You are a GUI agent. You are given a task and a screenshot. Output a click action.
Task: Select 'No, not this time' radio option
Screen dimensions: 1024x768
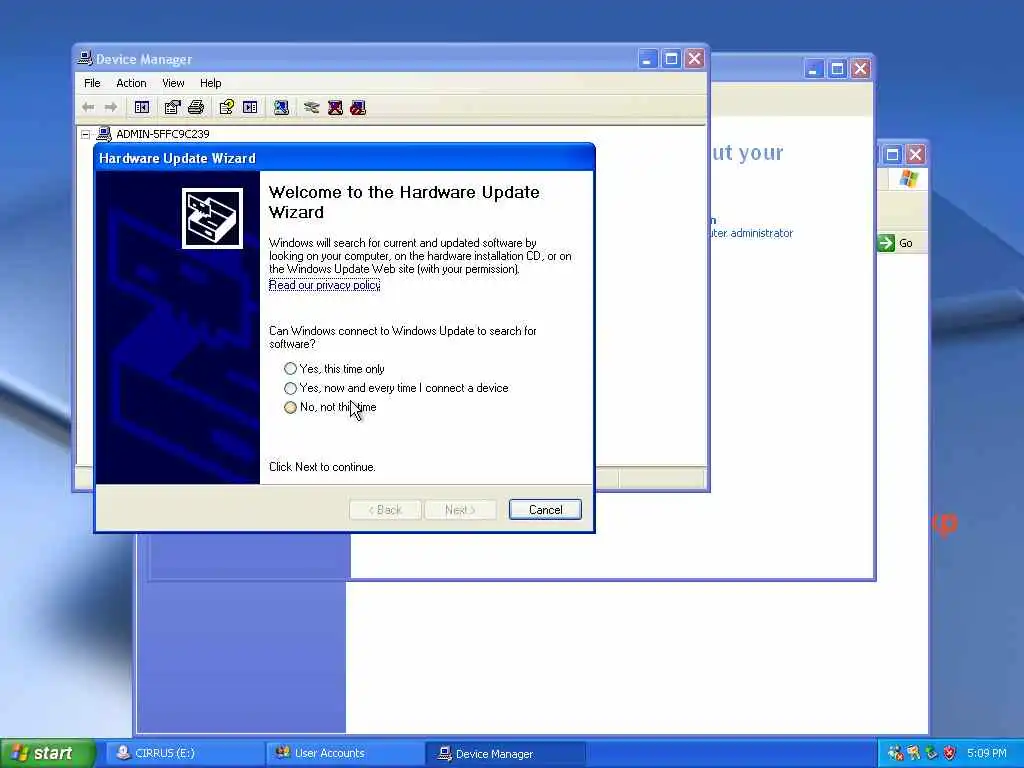click(291, 407)
